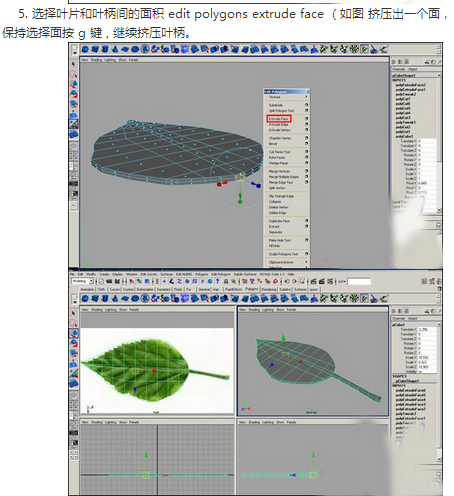Click the leaf image in top viewport

(x=155, y=369)
